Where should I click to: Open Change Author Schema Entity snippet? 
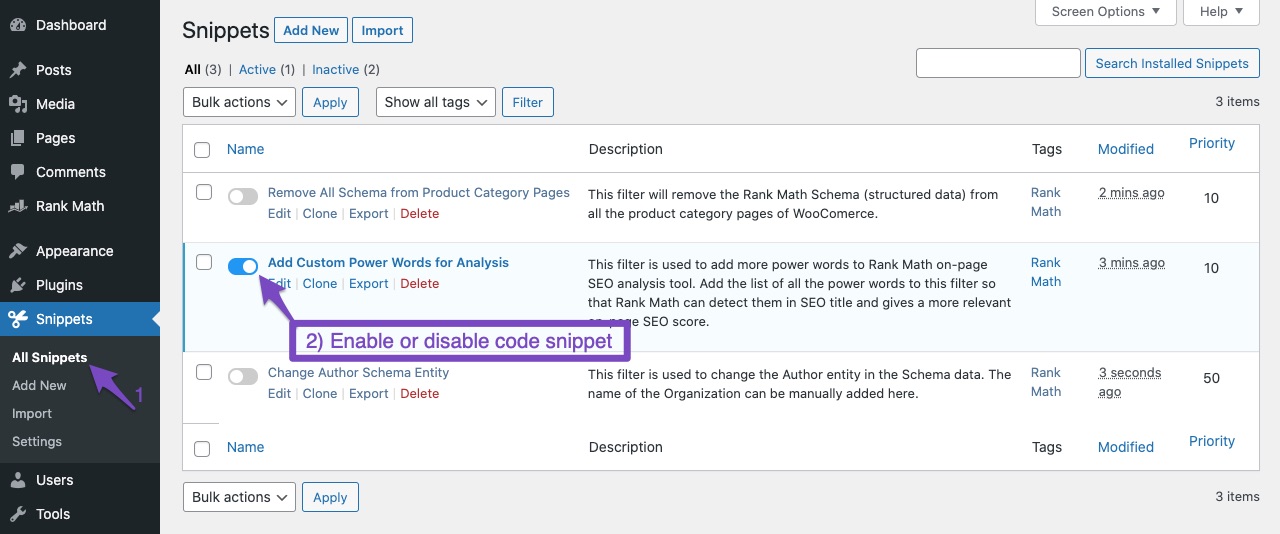coord(358,373)
